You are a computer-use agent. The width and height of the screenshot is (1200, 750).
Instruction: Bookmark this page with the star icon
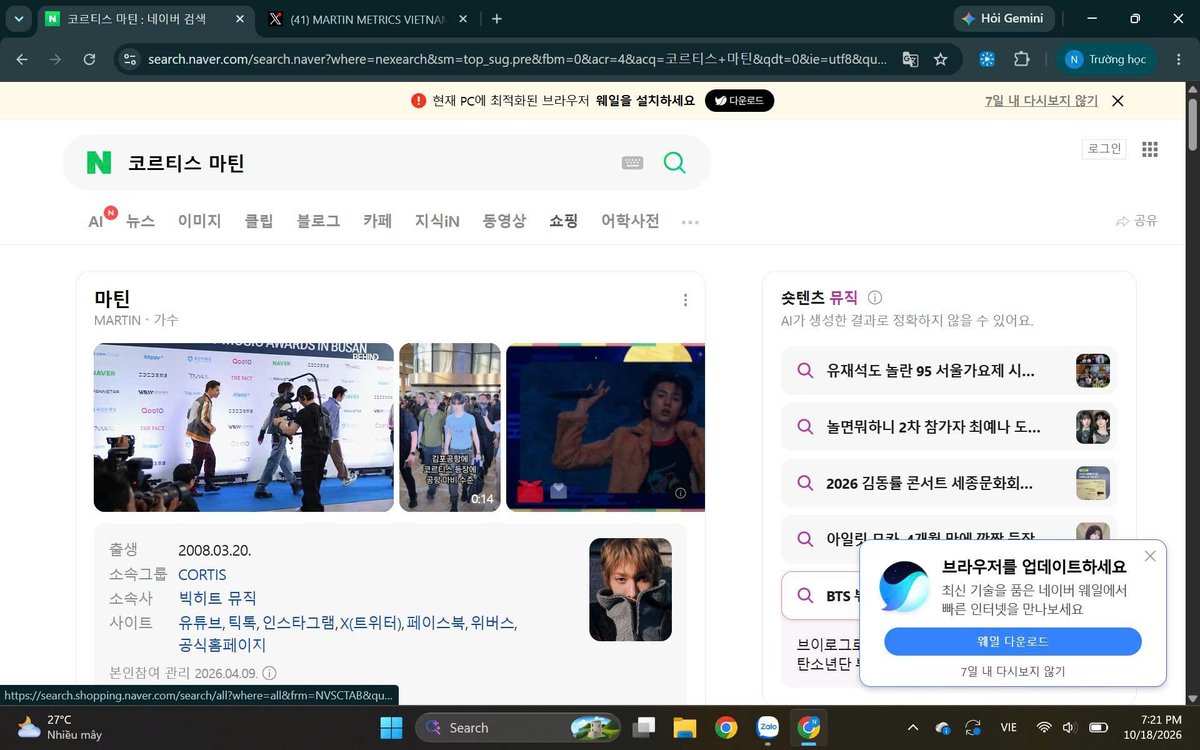940,59
